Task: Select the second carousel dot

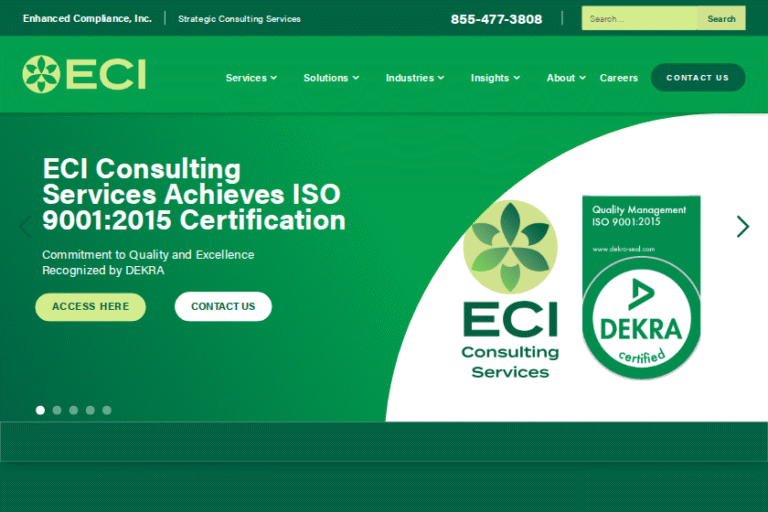Action: (x=57, y=410)
